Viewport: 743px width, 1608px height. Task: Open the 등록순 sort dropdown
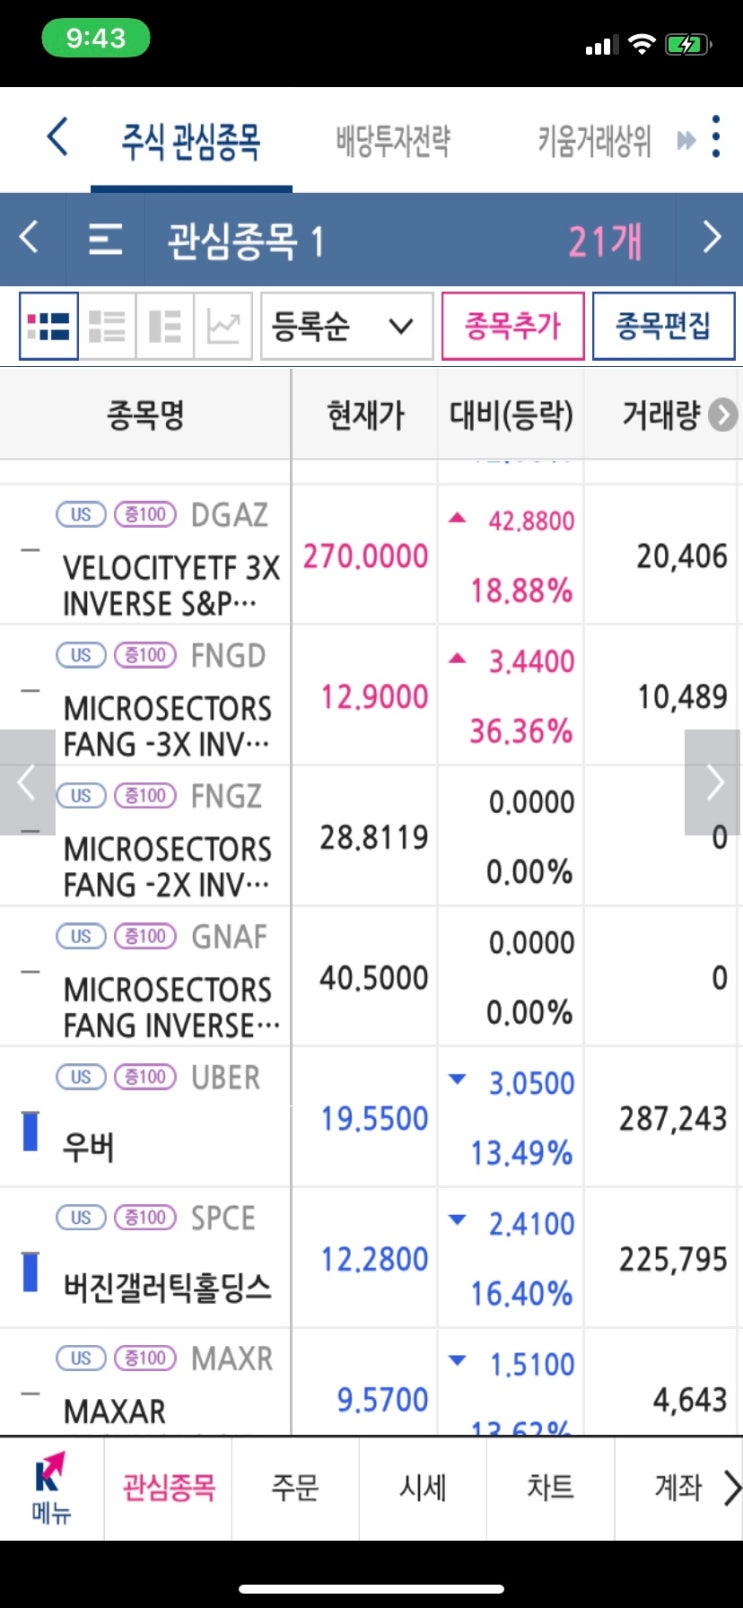[x=346, y=326]
